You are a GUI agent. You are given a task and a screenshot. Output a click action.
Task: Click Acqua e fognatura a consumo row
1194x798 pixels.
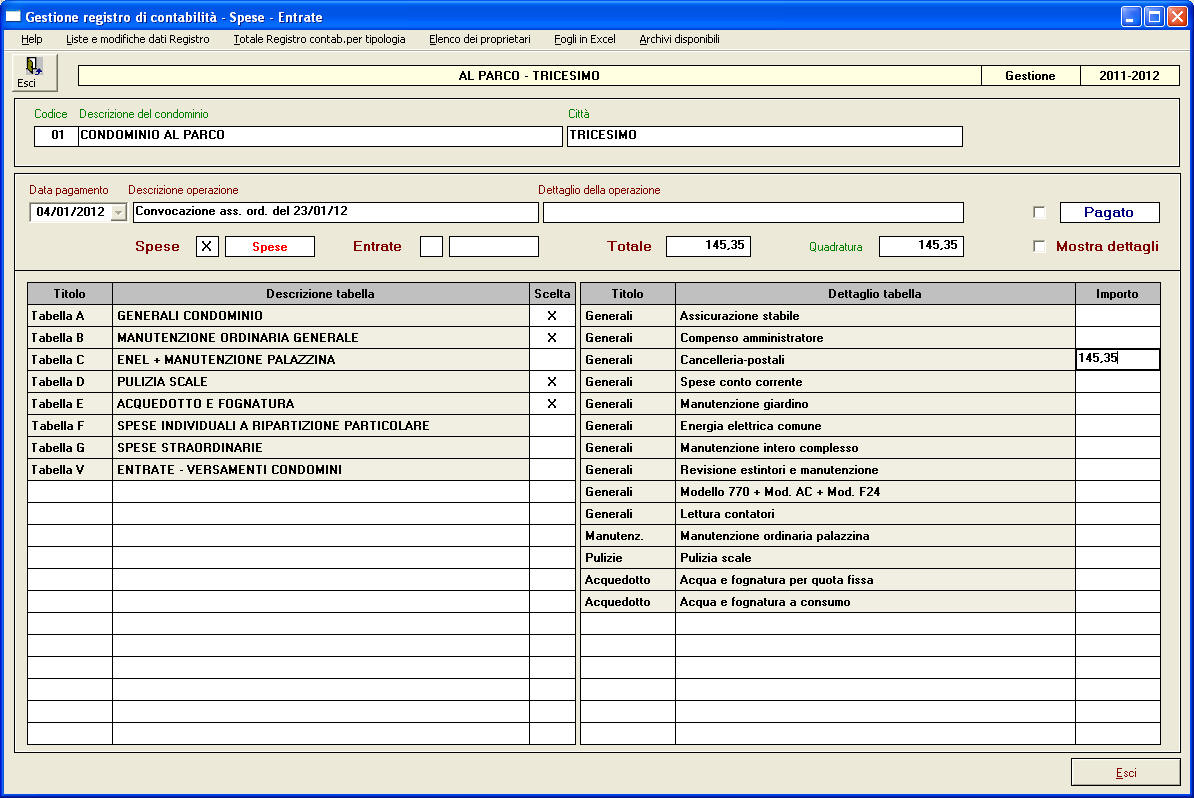(x=870, y=602)
